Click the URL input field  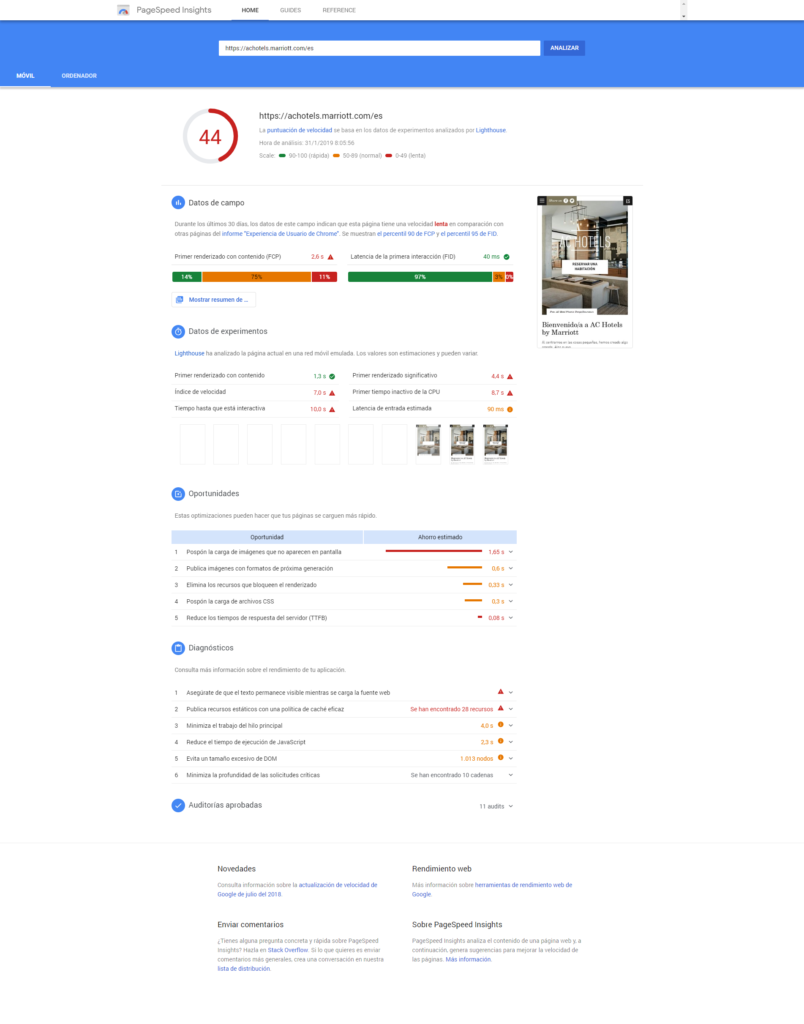[379, 48]
